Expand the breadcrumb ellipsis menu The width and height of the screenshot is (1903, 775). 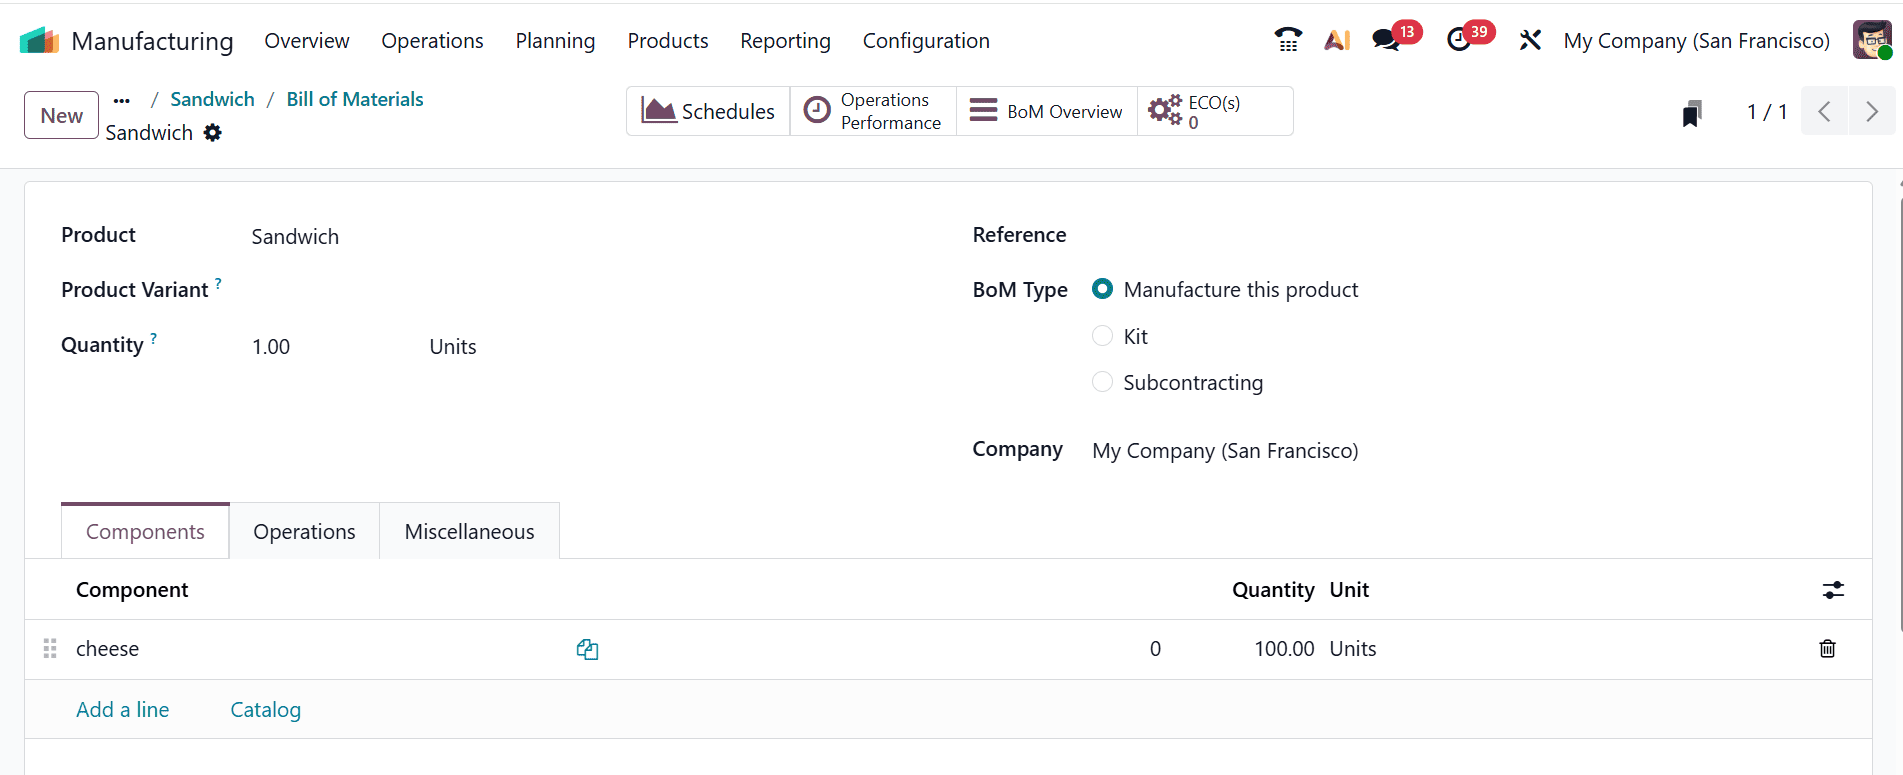tap(122, 99)
